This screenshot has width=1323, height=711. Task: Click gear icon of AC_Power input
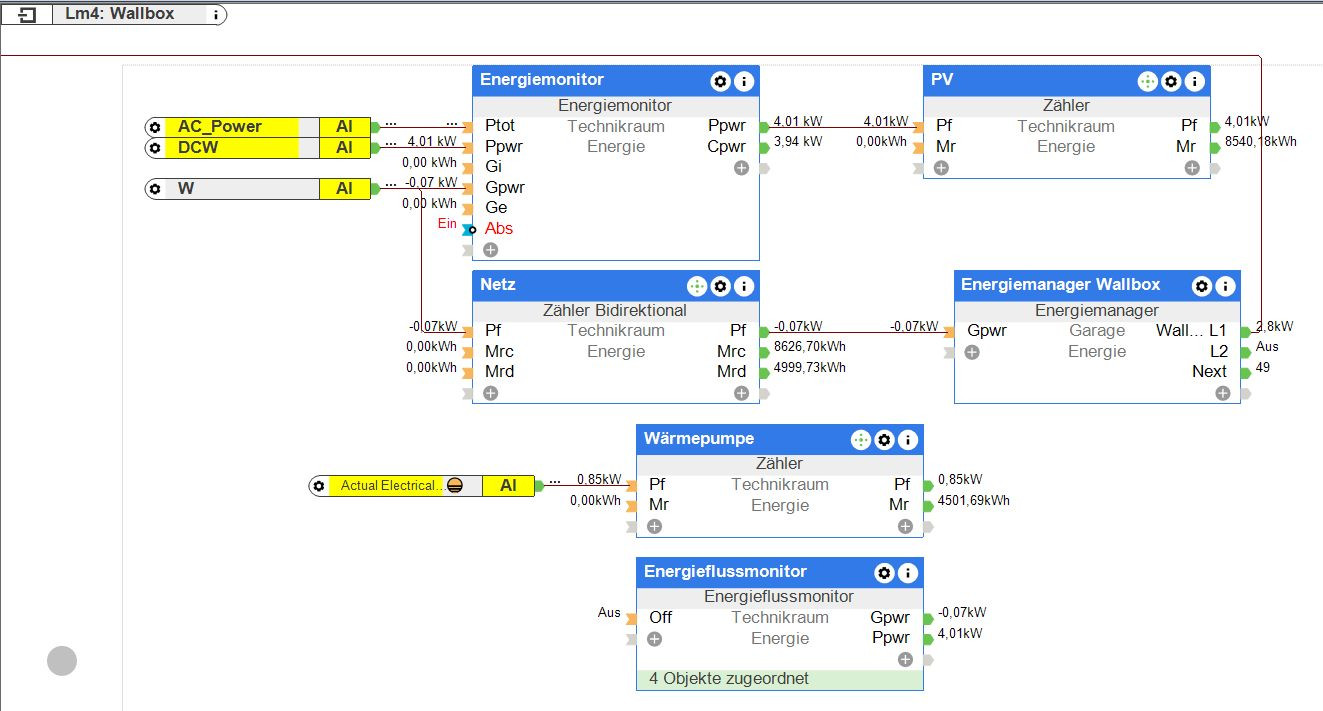tap(155, 127)
